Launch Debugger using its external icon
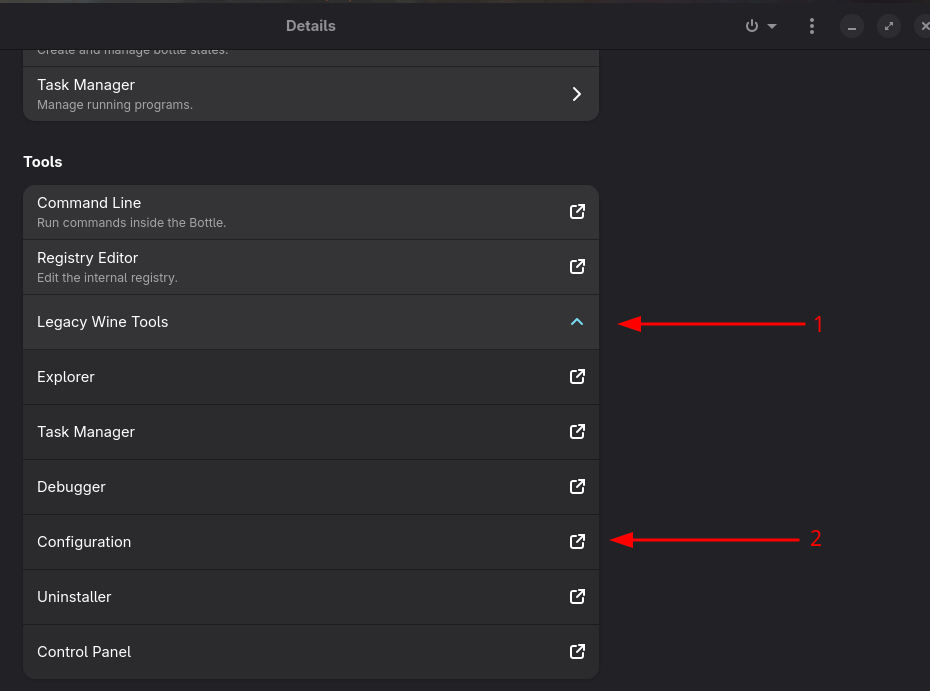This screenshot has height=691, width=930. pos(577,487)
